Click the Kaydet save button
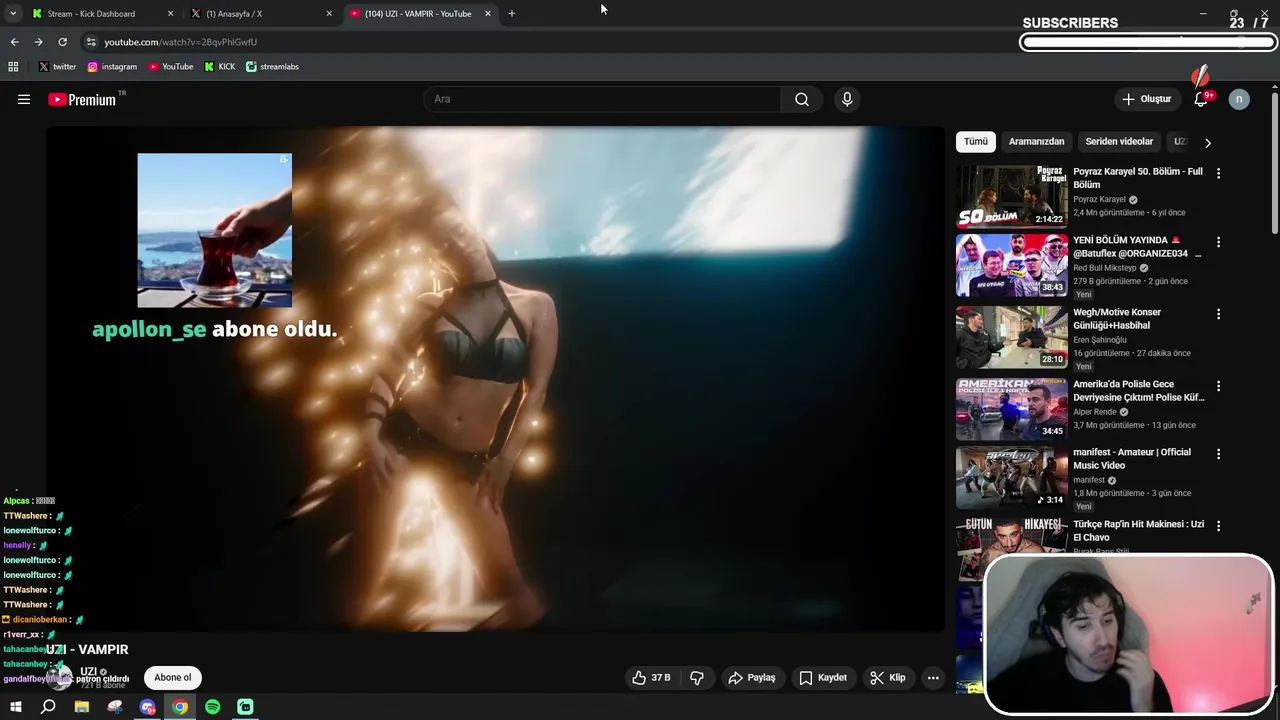The image size is (1280, 720). (823, 677)
